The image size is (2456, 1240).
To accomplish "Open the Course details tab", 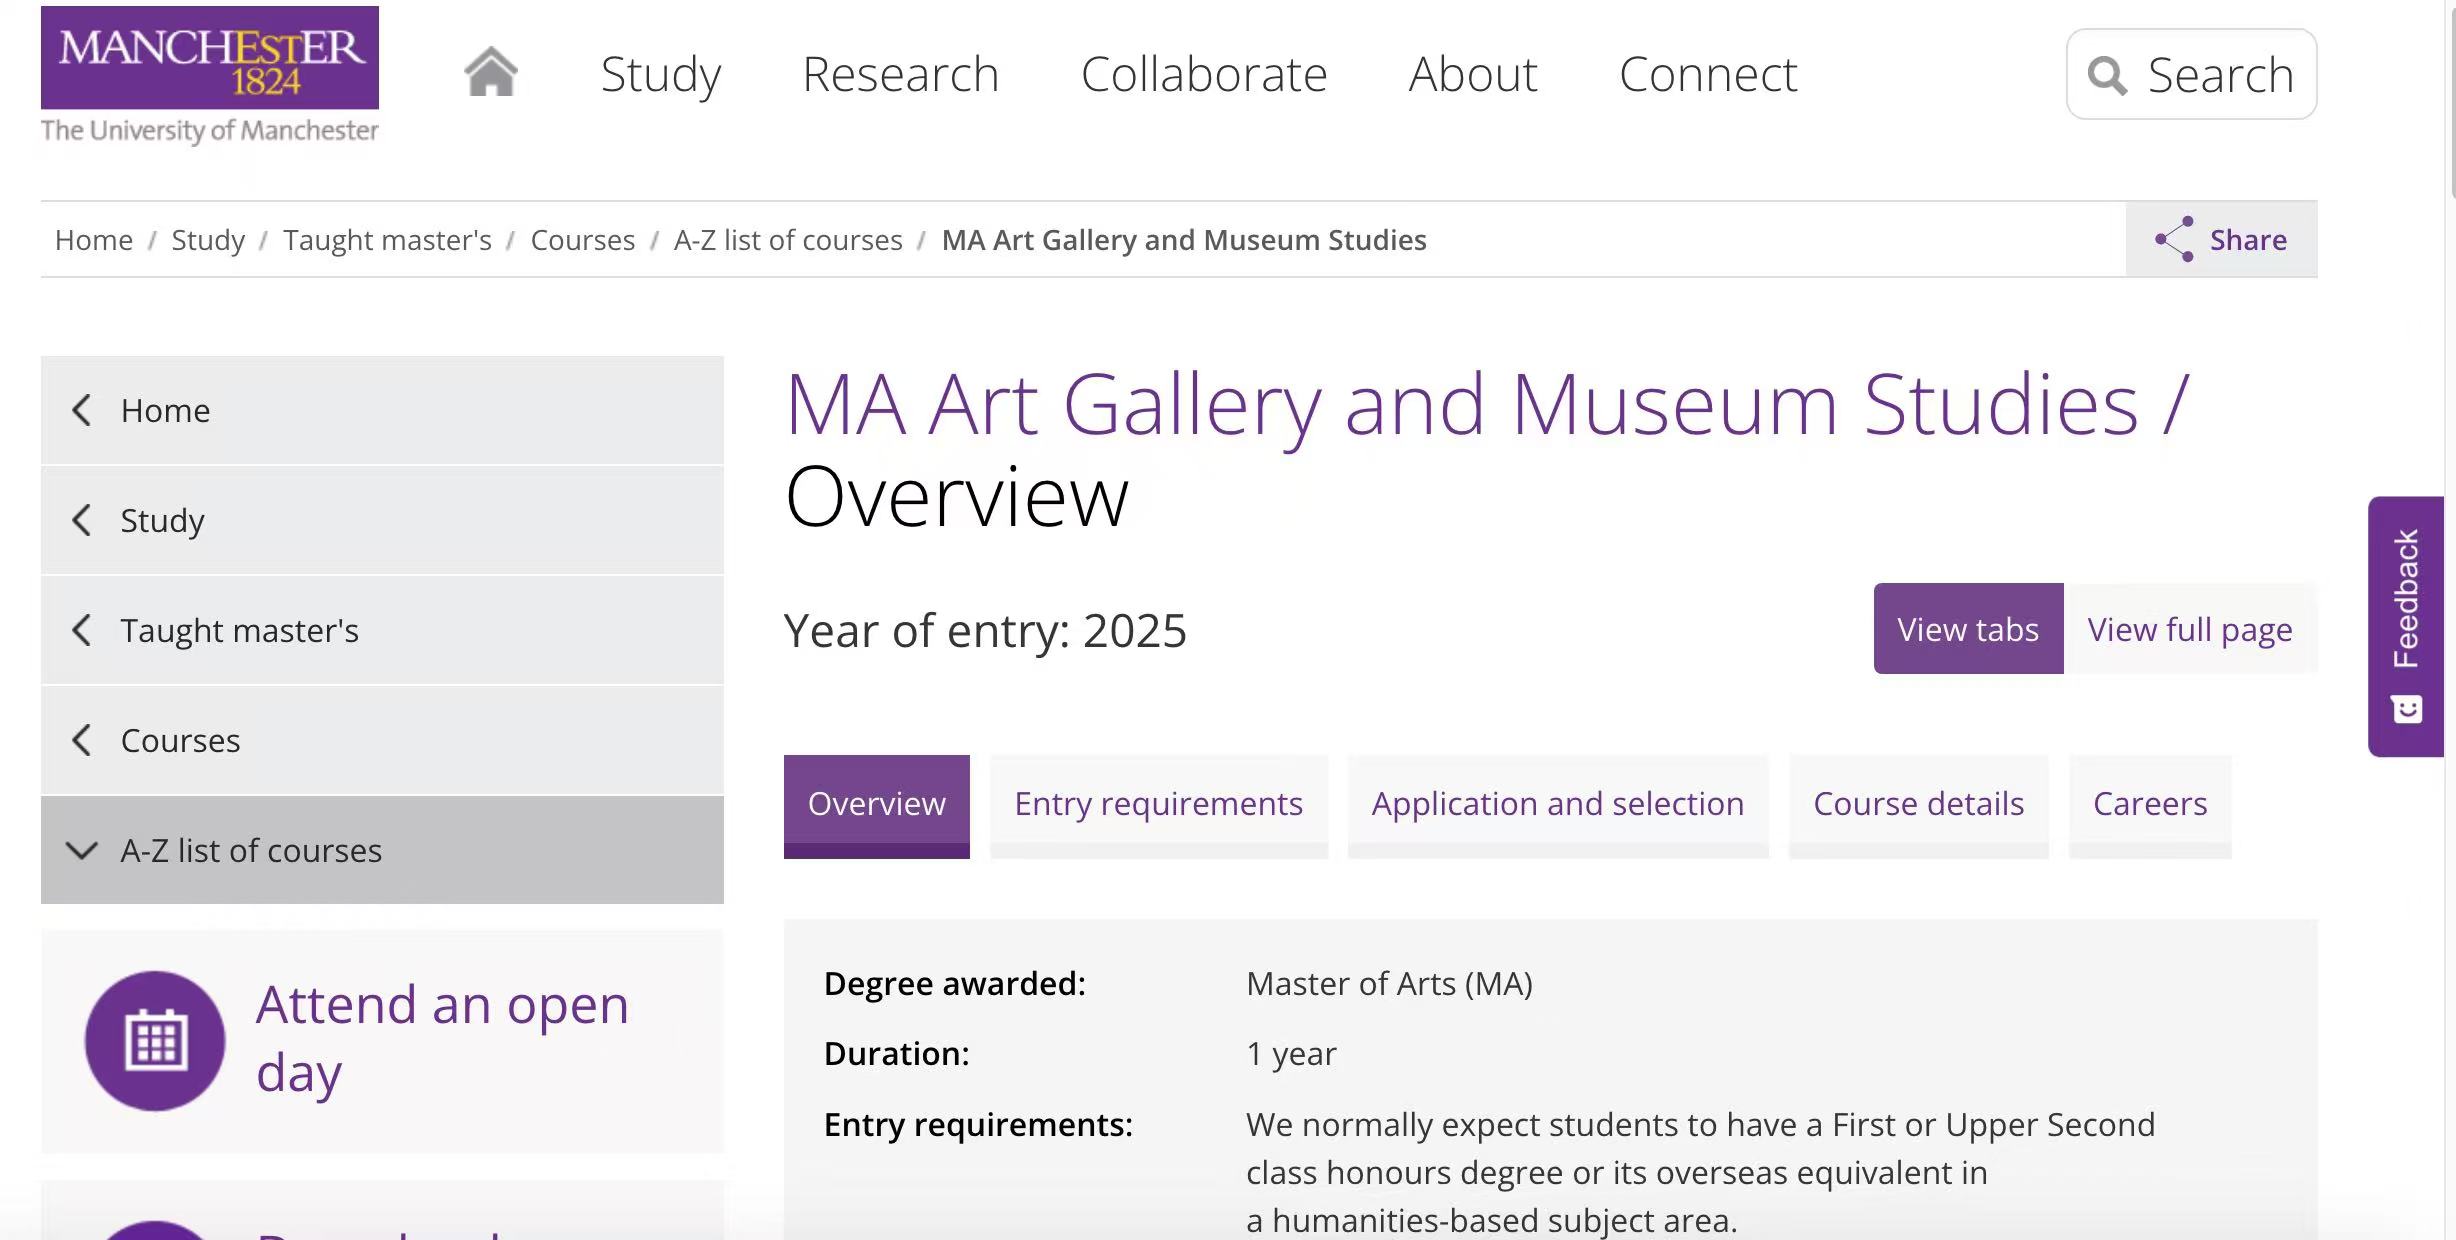I will [x=1917, y=804].
